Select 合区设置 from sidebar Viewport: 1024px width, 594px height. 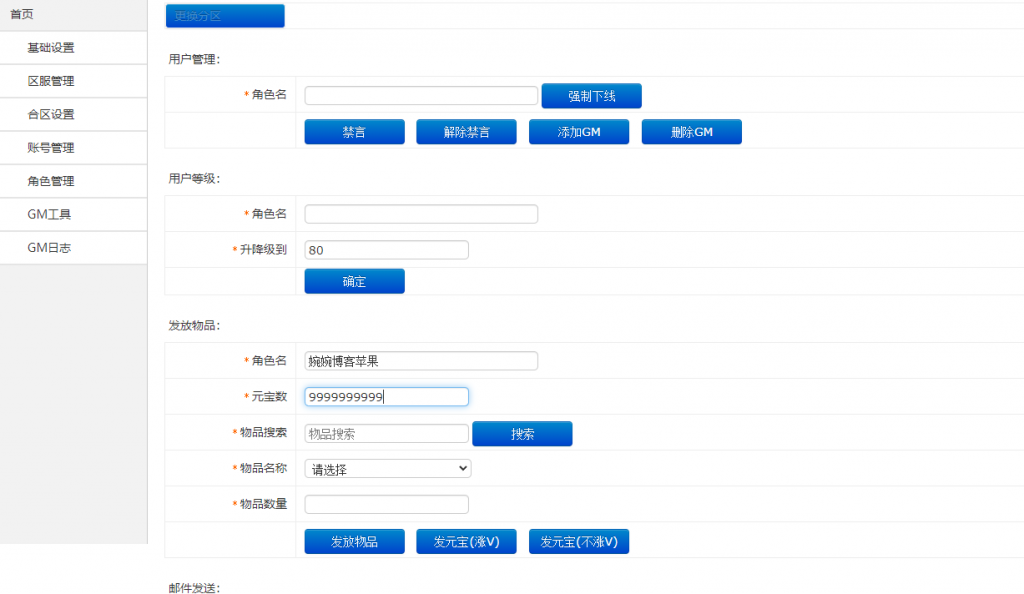click(51, 115)
